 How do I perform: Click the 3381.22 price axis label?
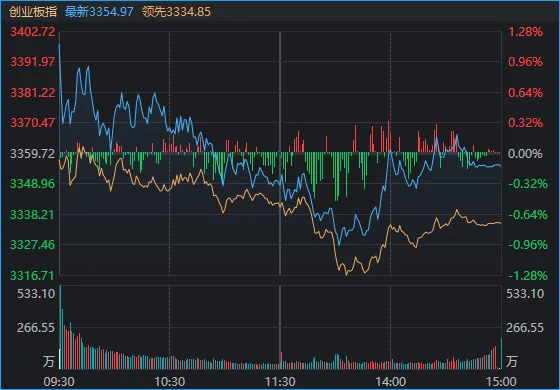point(33,93)
